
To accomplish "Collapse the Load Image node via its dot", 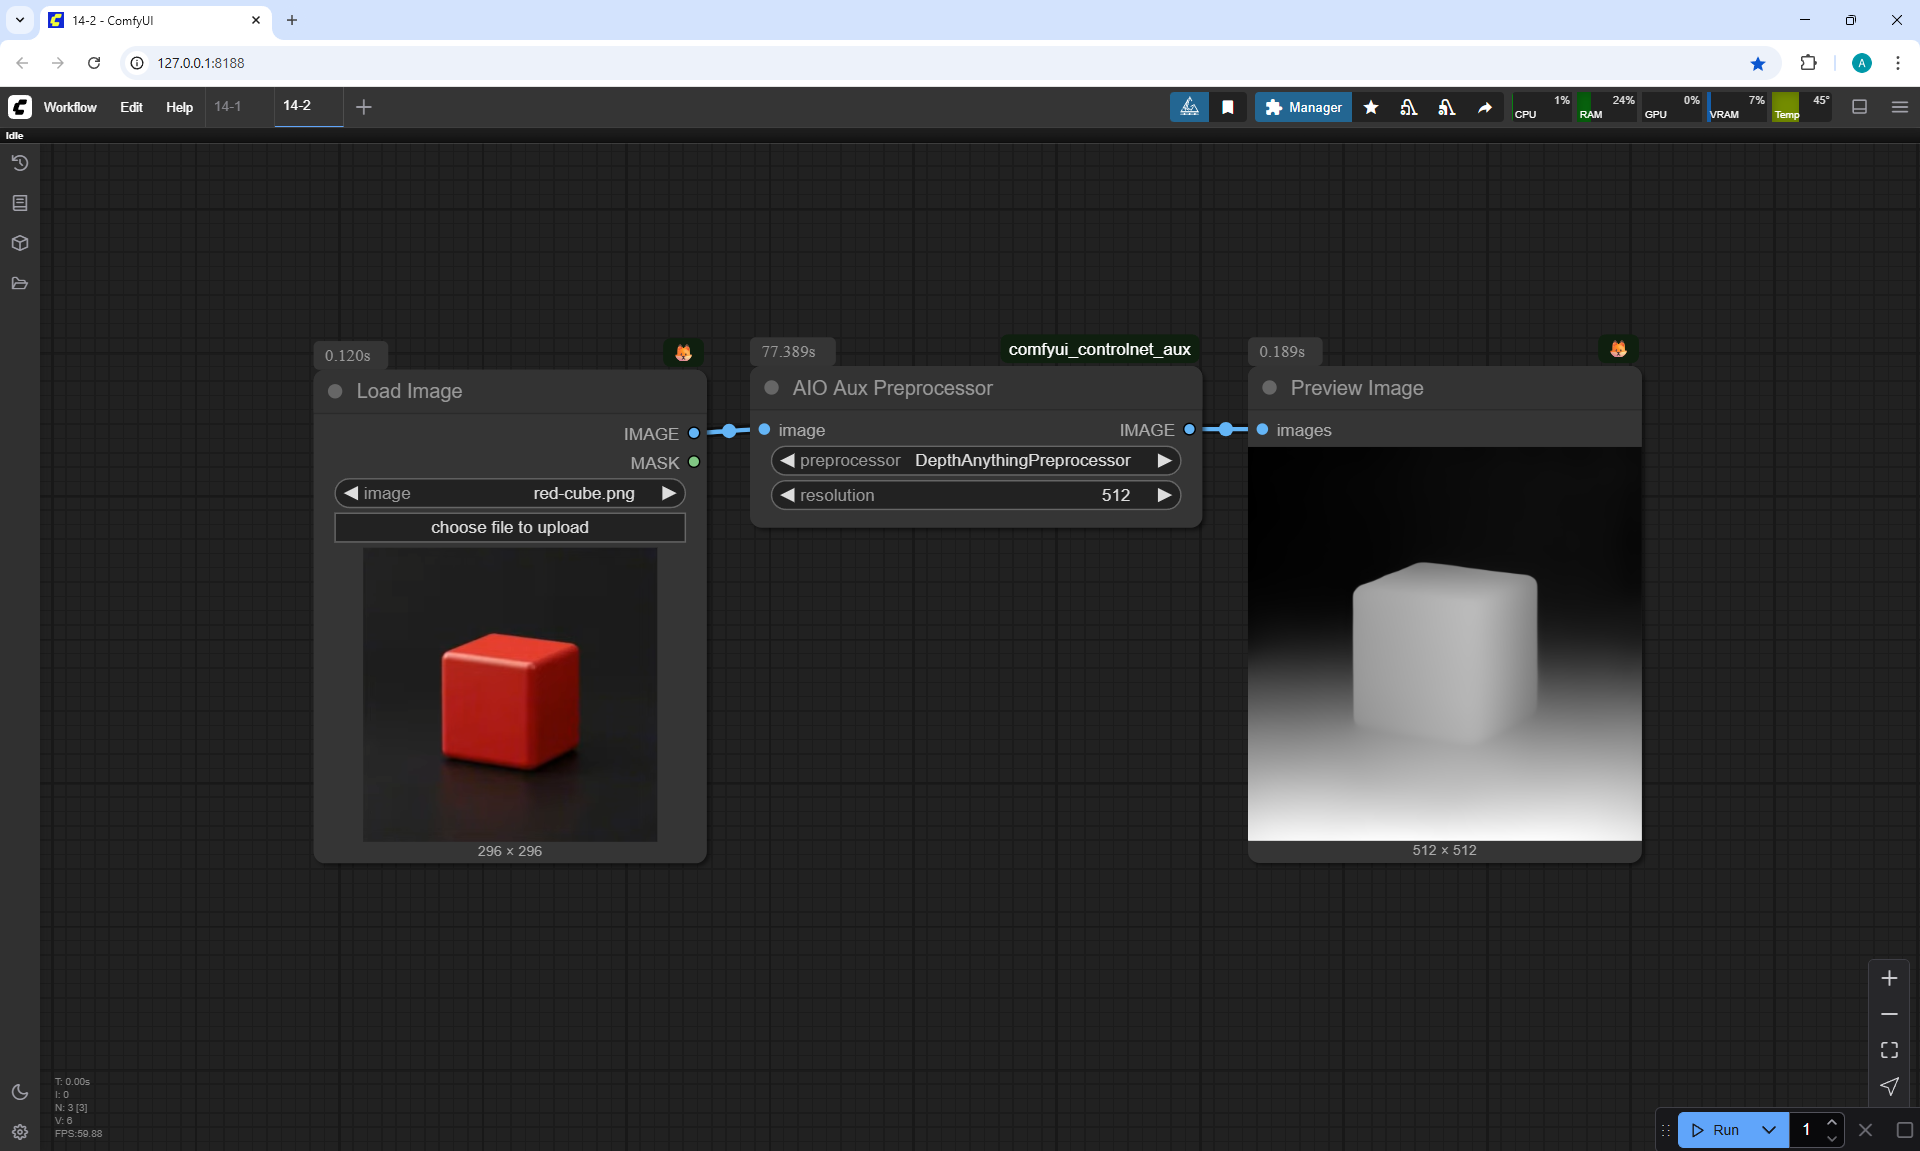I will [x=335, y=391].
